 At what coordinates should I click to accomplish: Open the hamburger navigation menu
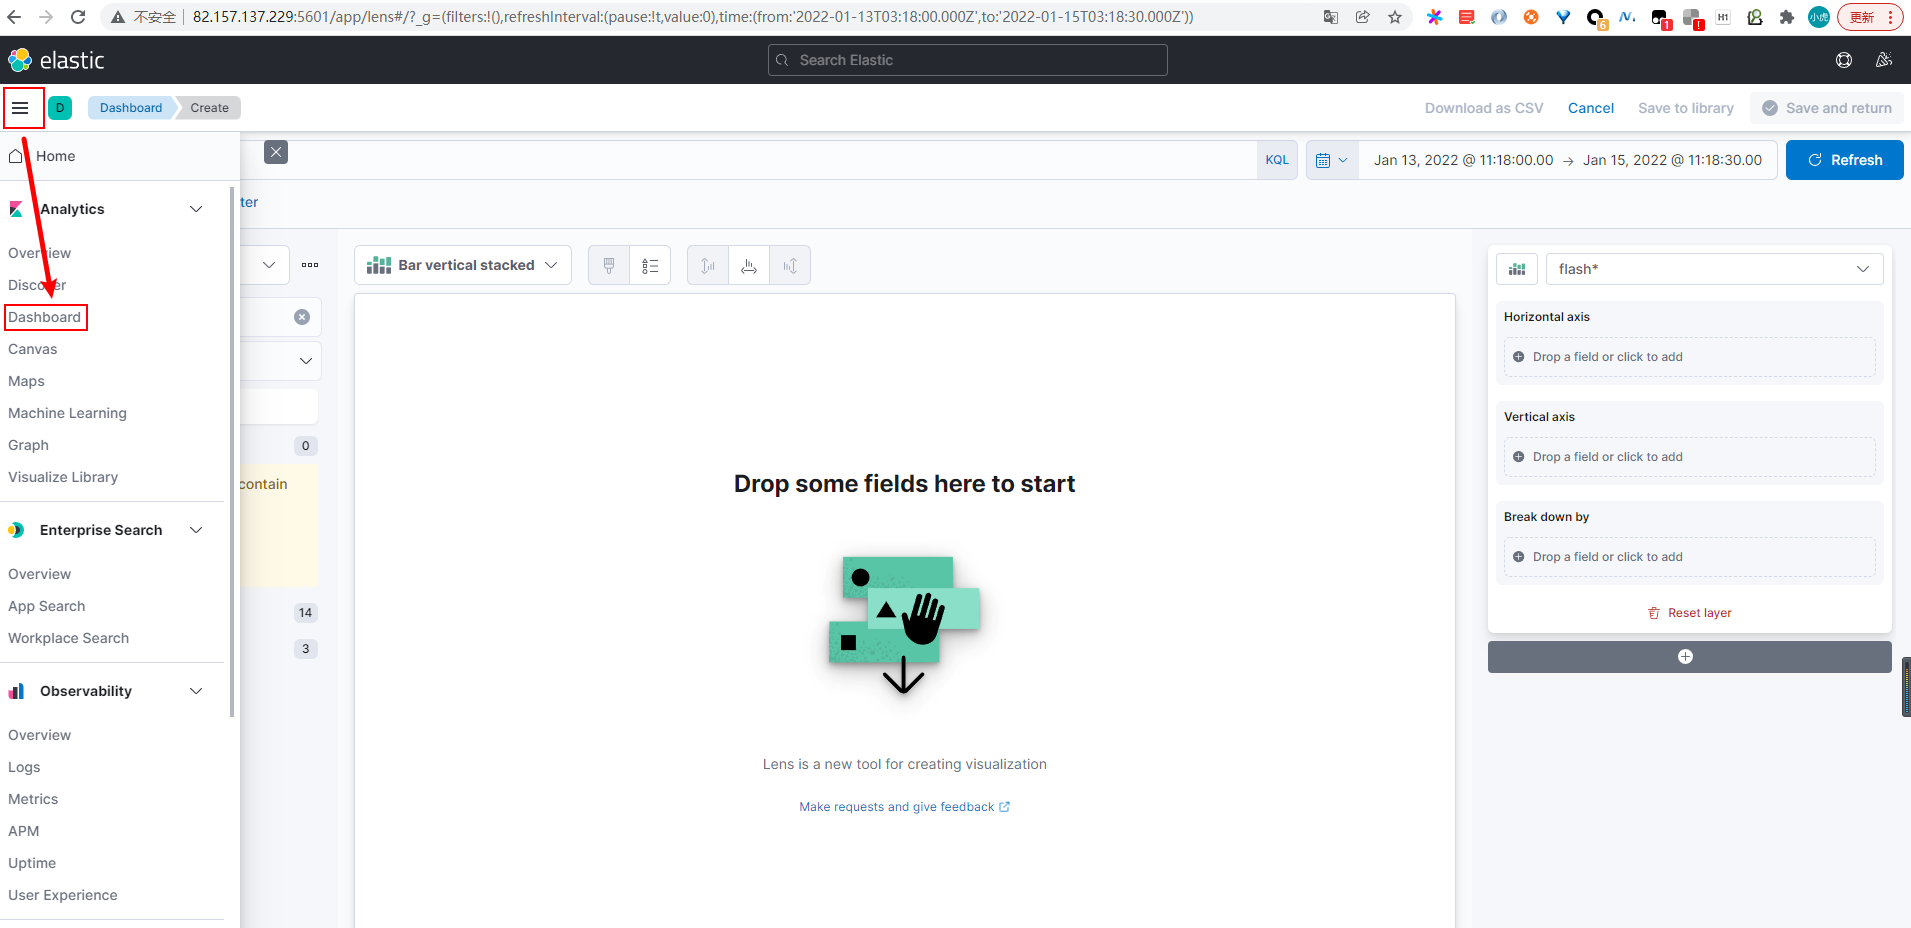pos(20,108)
